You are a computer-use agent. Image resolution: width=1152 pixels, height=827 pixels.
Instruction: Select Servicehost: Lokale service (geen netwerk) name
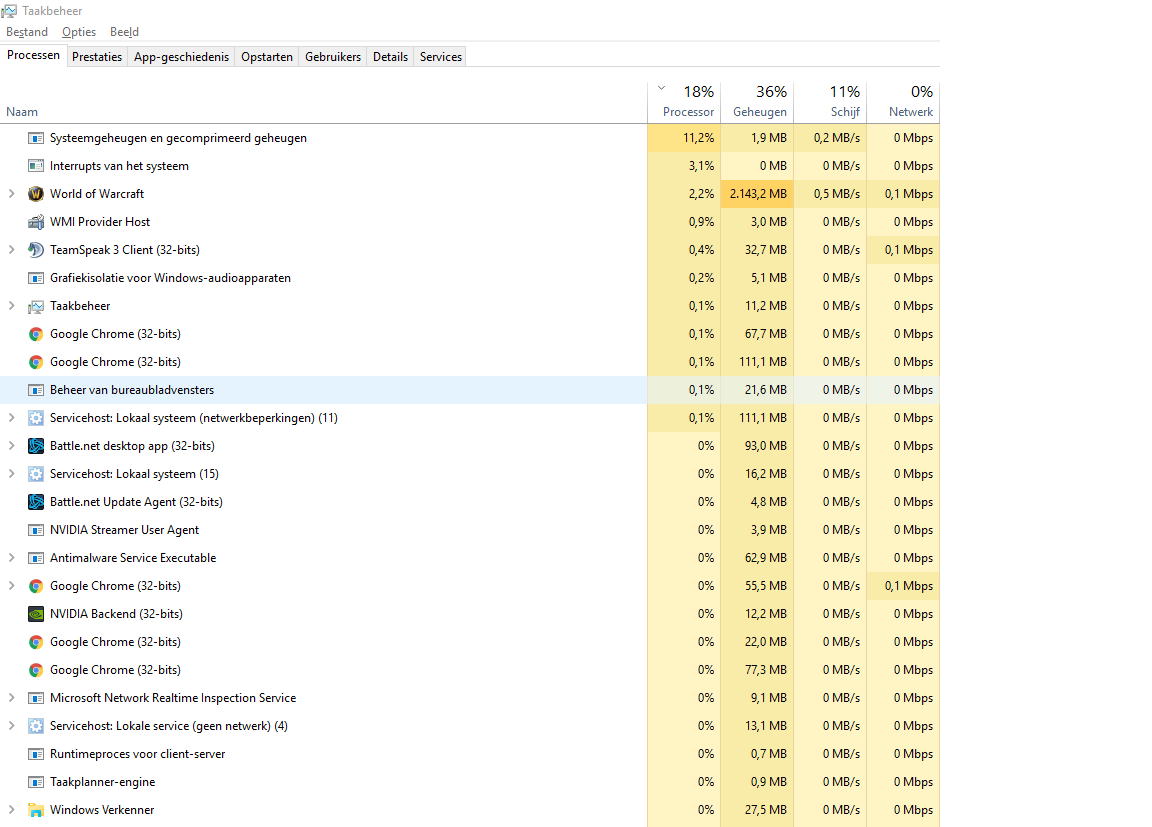pos(169,726)
